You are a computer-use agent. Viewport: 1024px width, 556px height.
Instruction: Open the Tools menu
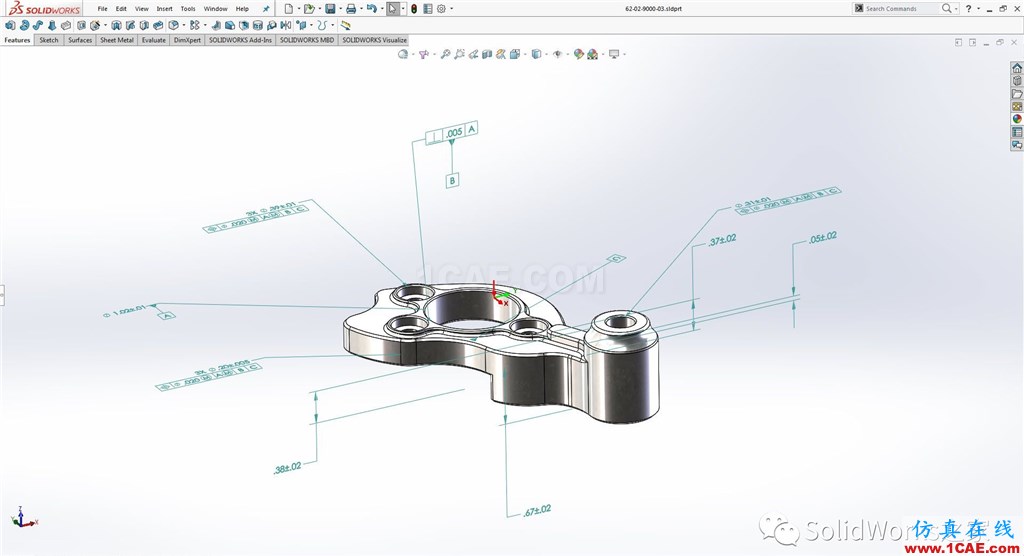coord(188,9)
